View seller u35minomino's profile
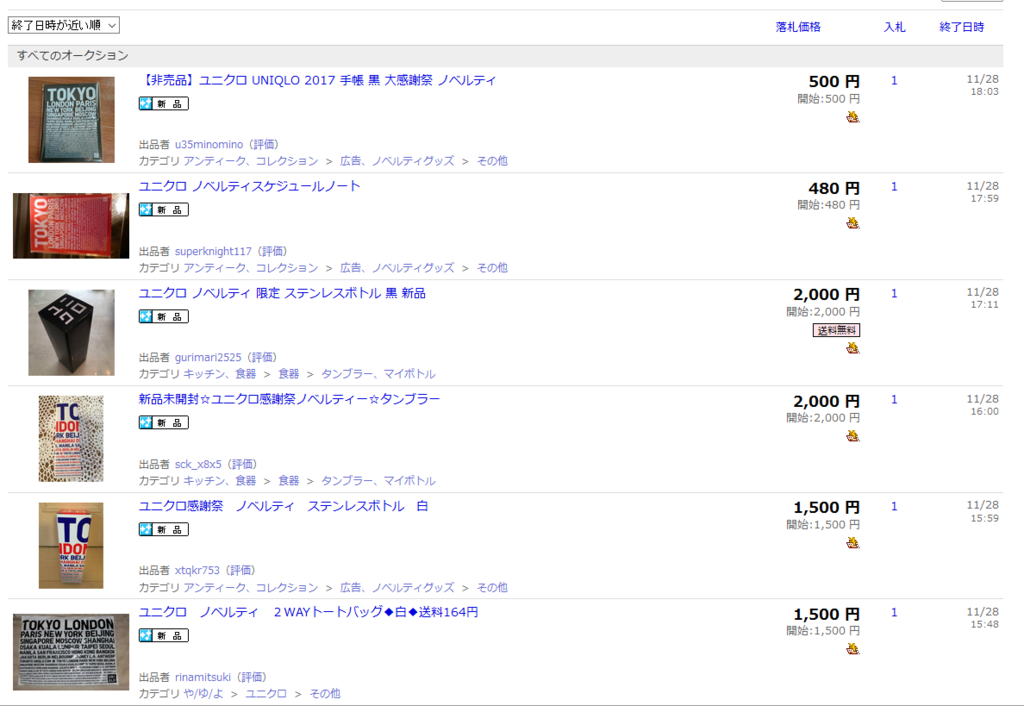This screenshot has width=1024, height=706. (209, 144)
